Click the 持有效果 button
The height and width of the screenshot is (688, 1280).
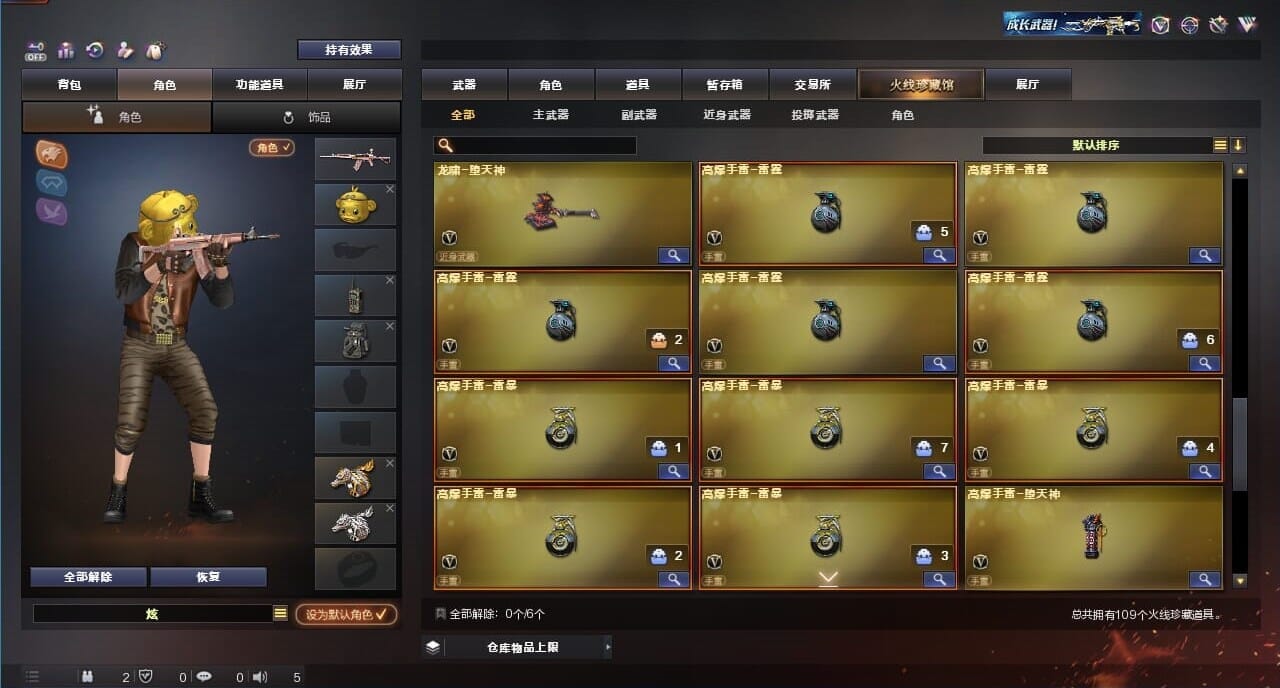coord(349,50)
